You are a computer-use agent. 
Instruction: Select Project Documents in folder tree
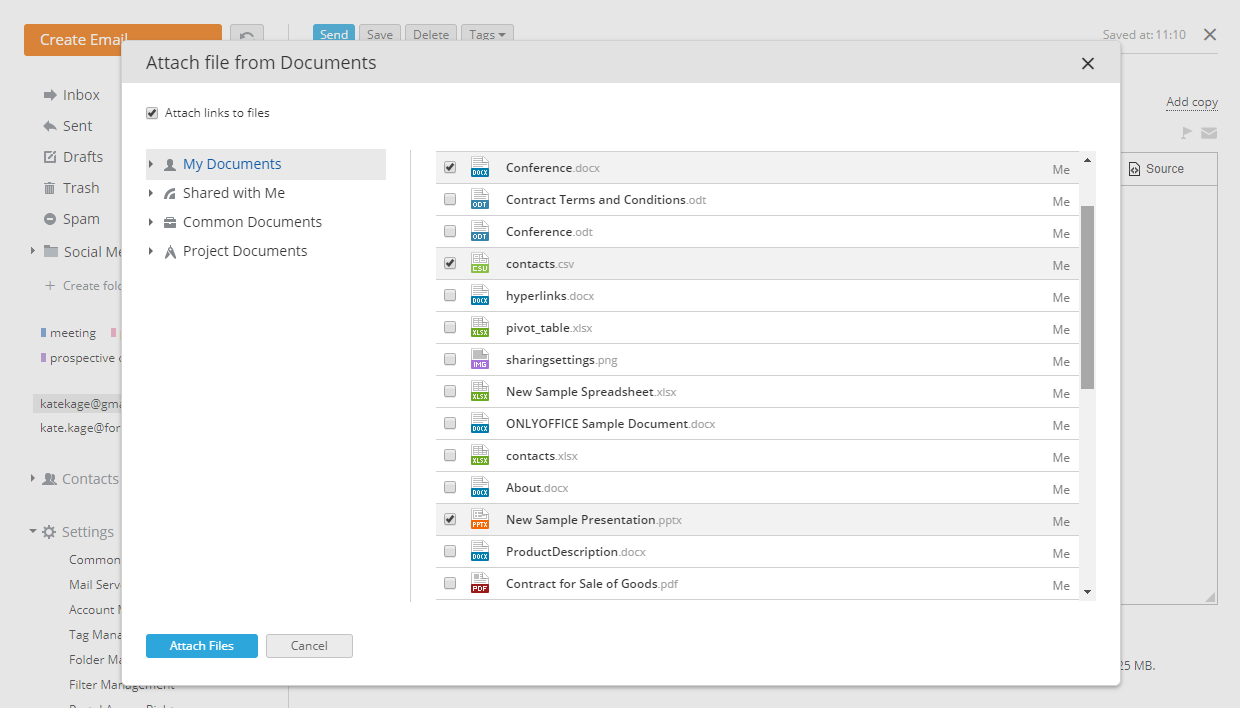coord(245,251)
